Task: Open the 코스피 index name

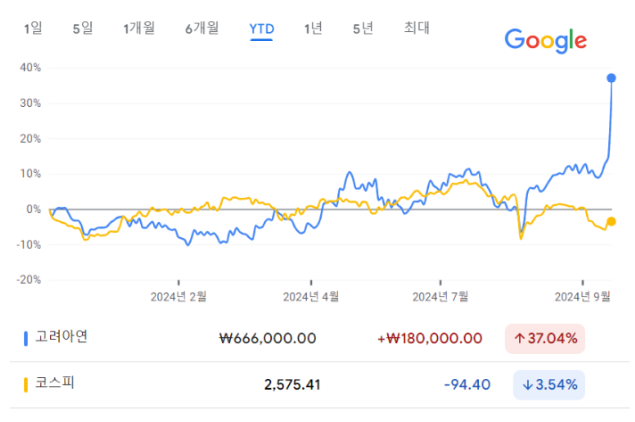Action: pos(55,383)
